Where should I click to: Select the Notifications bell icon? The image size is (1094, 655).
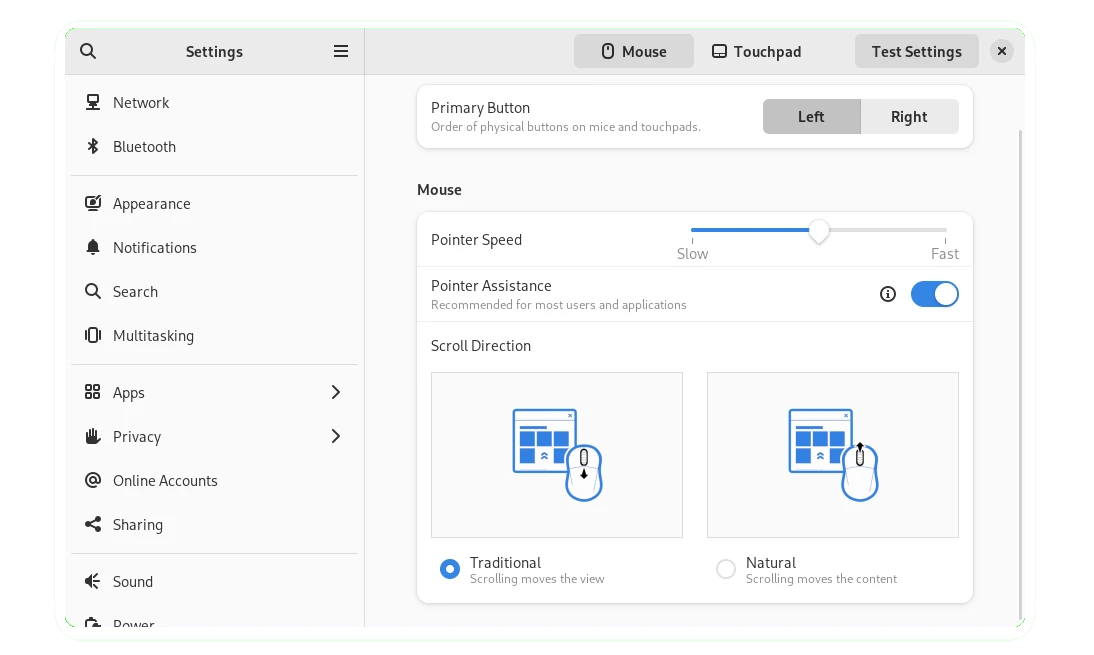(x=93, y=247)
